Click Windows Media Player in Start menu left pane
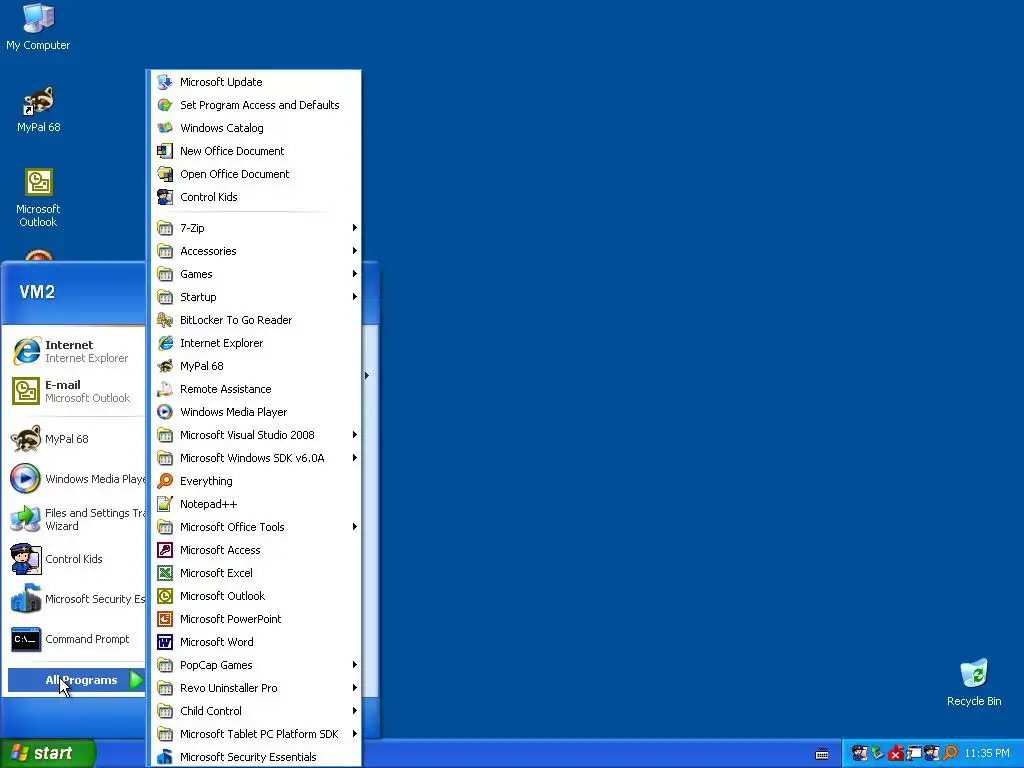Screen dimensions: 1024x768 76,479
